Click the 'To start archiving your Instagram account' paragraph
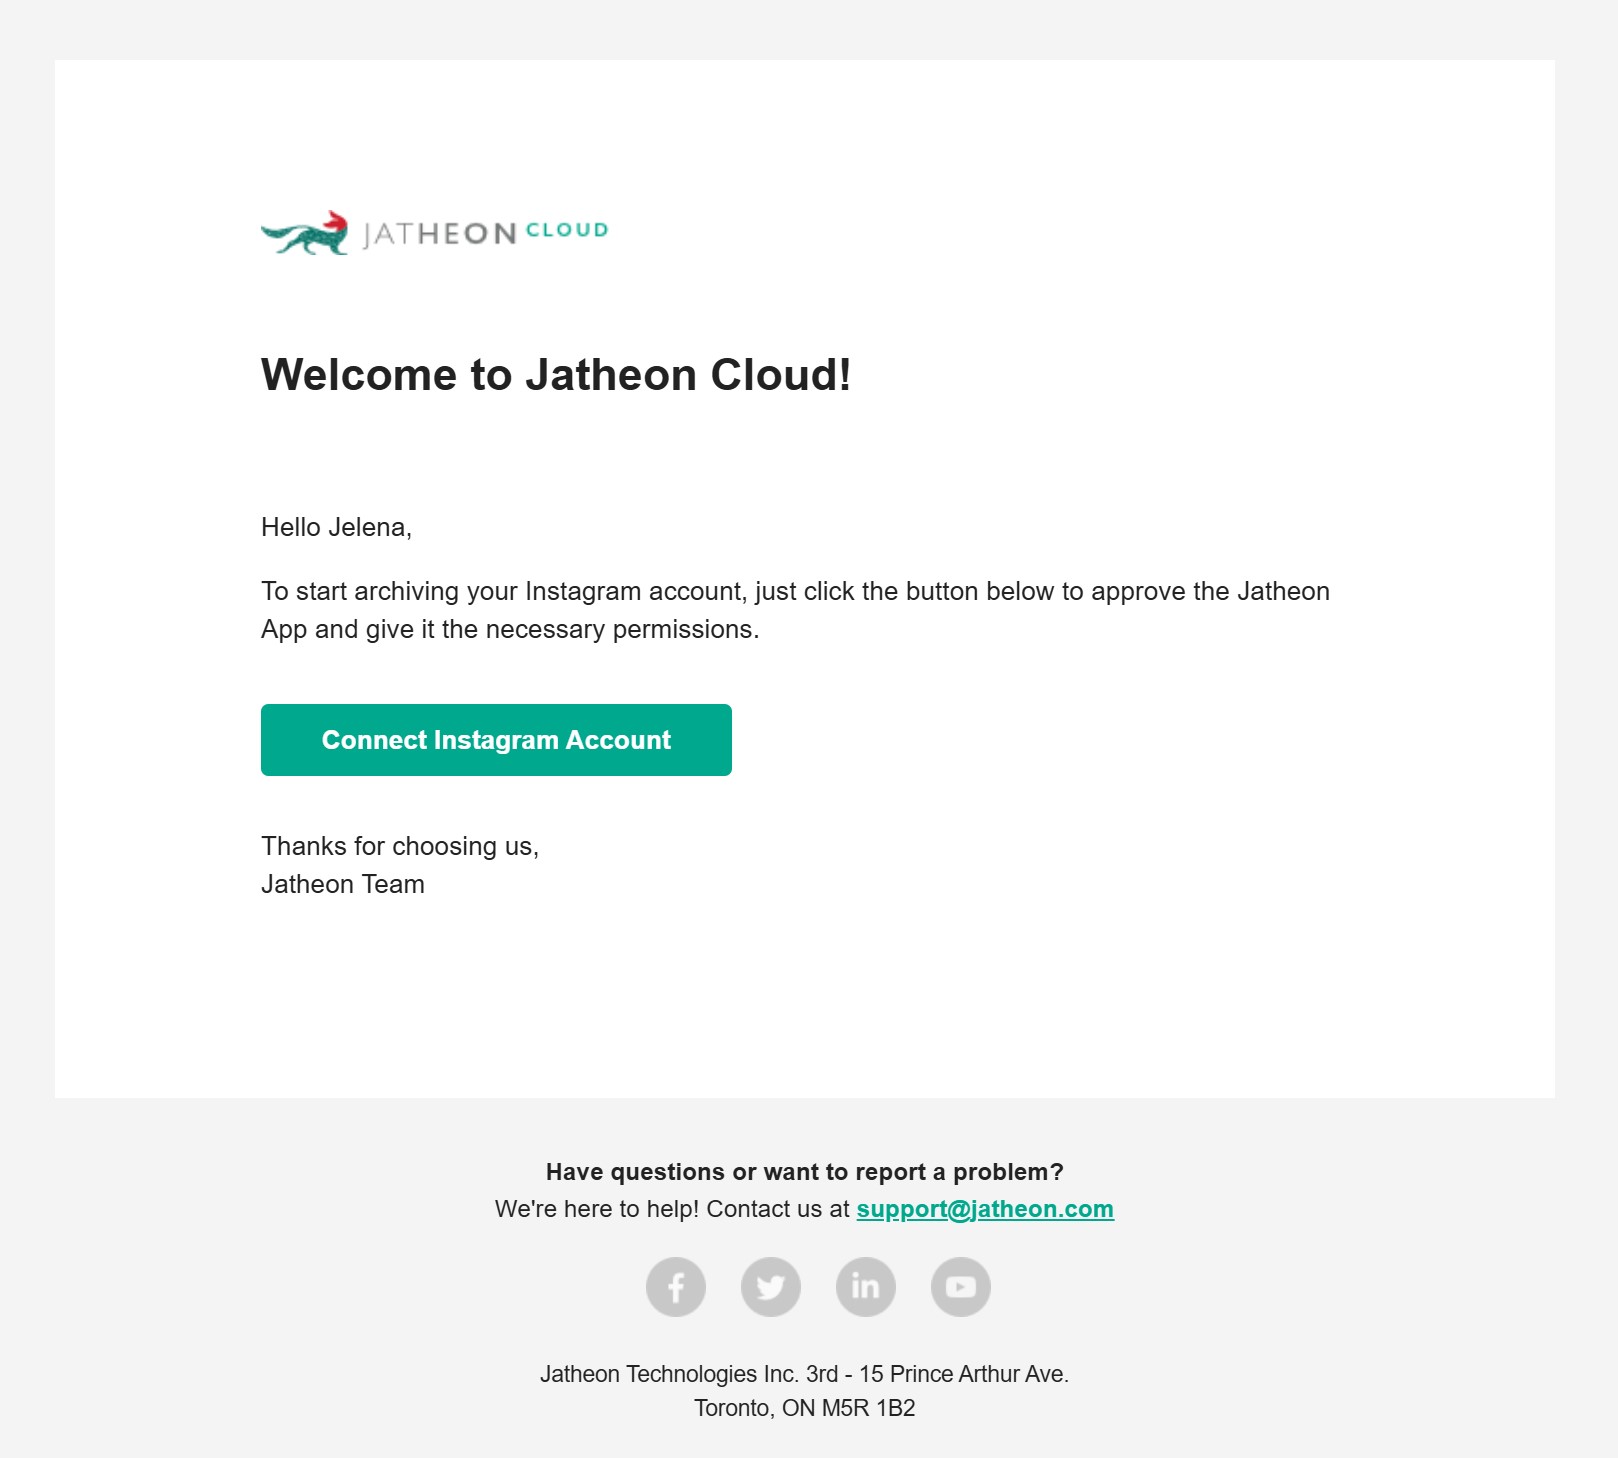1618x1458 pixels. pos(796,610)
